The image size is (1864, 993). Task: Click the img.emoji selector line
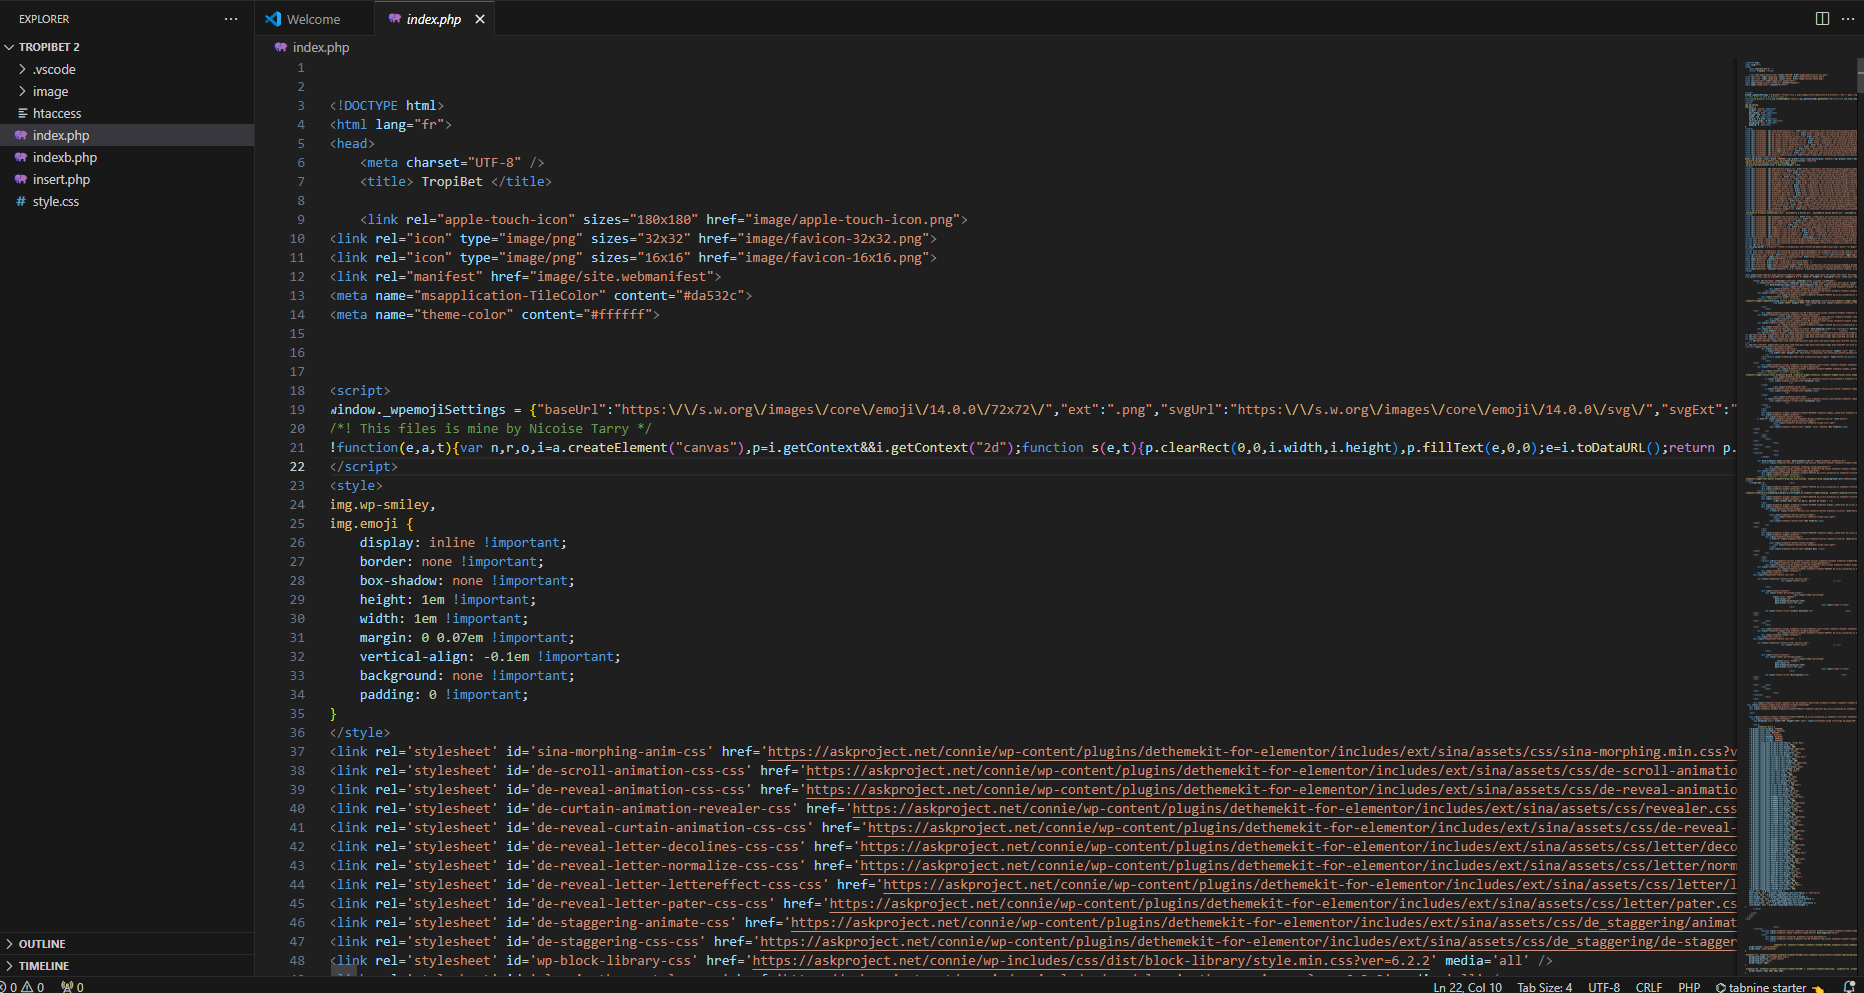[x=371, y=523]
